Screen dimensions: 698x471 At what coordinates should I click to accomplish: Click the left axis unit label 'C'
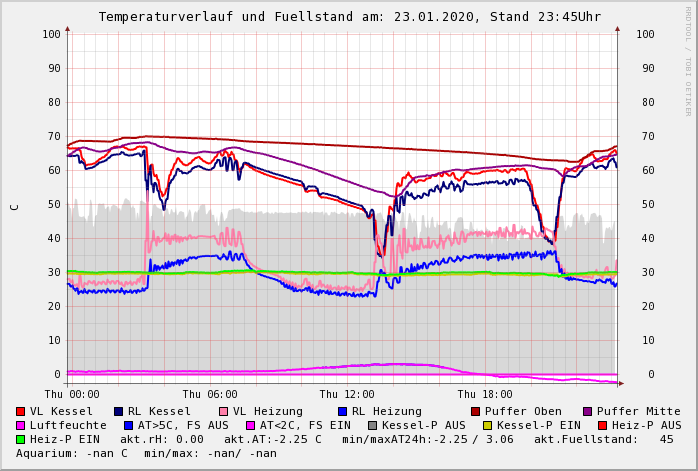15,207
